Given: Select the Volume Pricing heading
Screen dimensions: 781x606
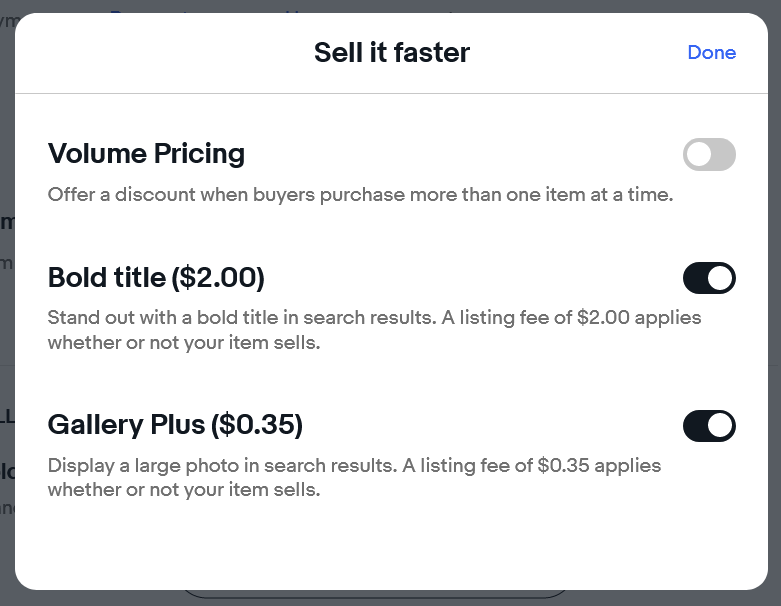Looking at the screenshot, I should [146, 154].
